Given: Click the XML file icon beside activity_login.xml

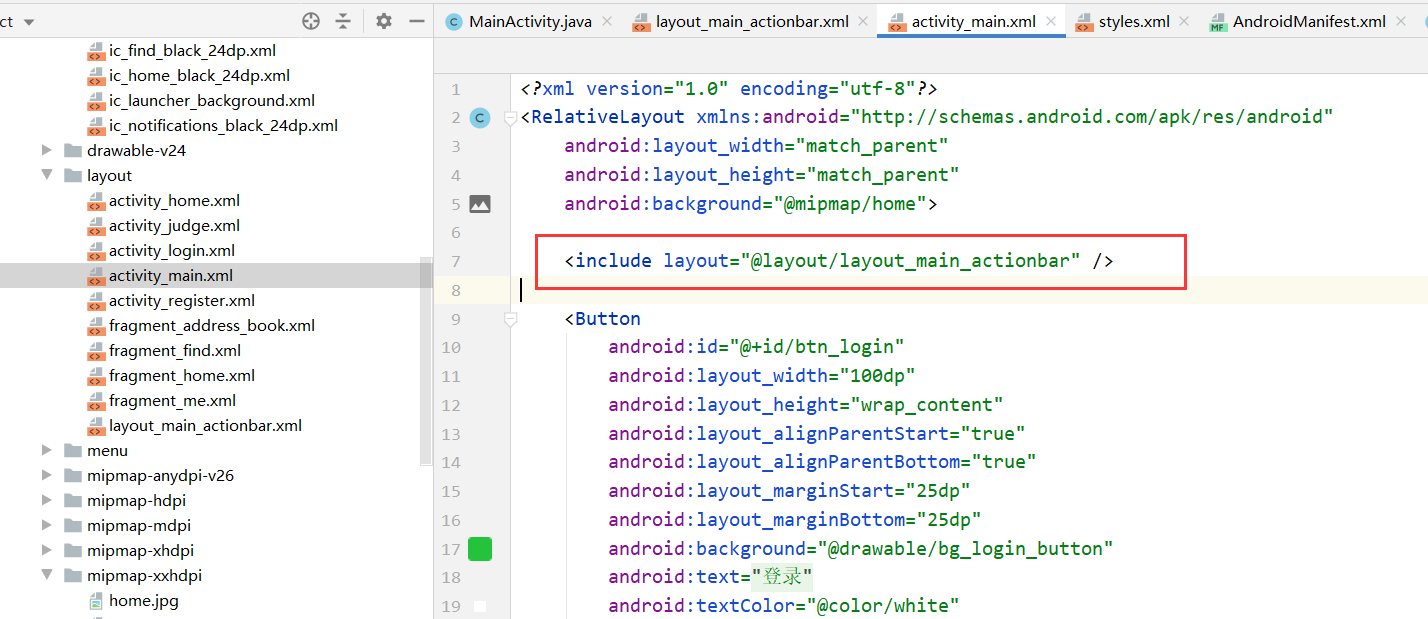Looking at the screenshot, I should pos(95,250).
